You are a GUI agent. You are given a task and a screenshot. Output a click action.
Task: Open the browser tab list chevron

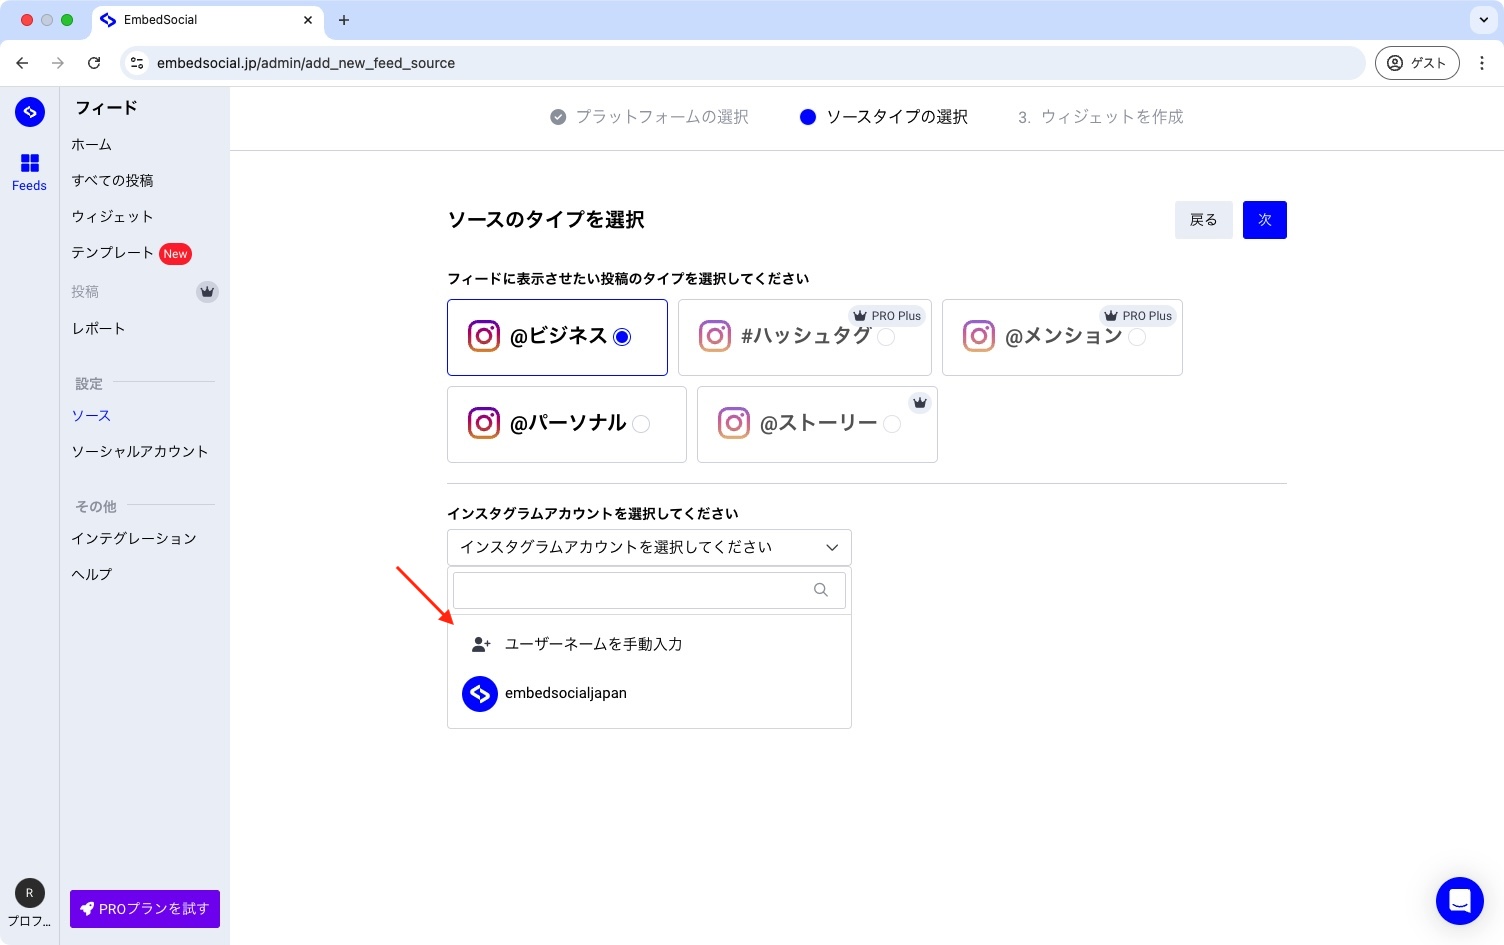pyautogui.click(x=1484, y=20)
